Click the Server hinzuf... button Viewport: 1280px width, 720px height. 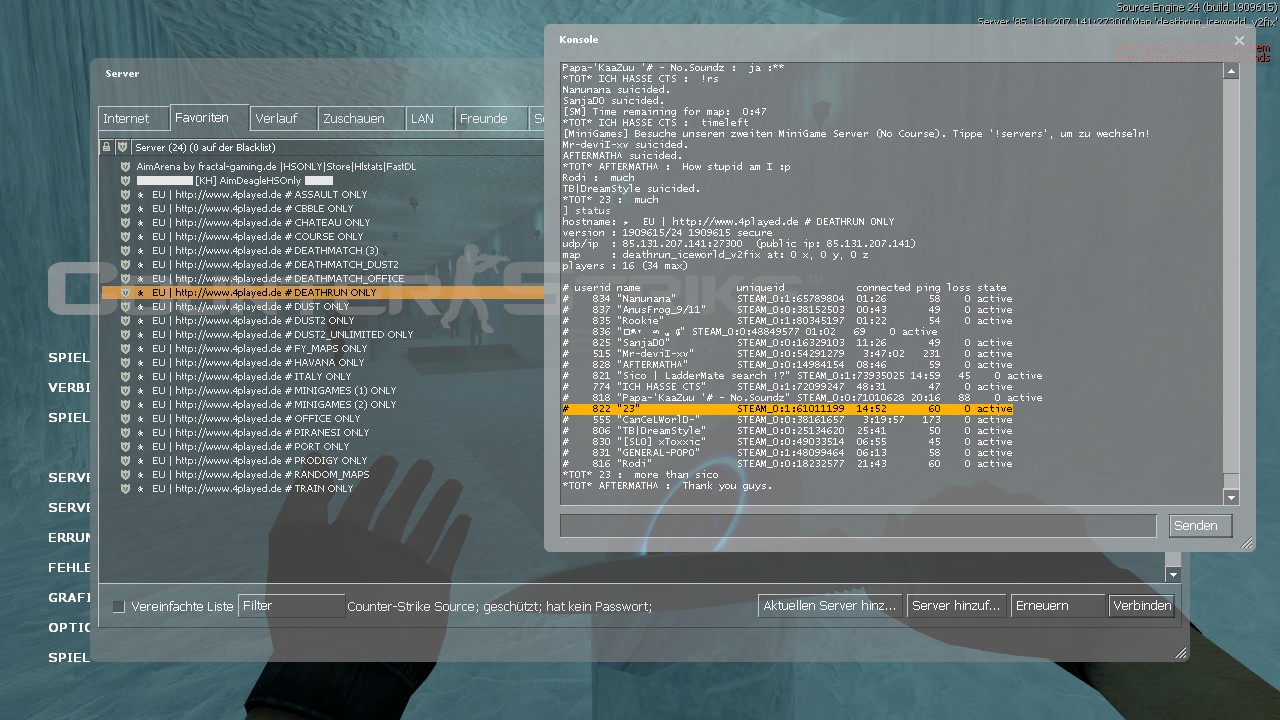pyautogui.click(x=956, y=606)
